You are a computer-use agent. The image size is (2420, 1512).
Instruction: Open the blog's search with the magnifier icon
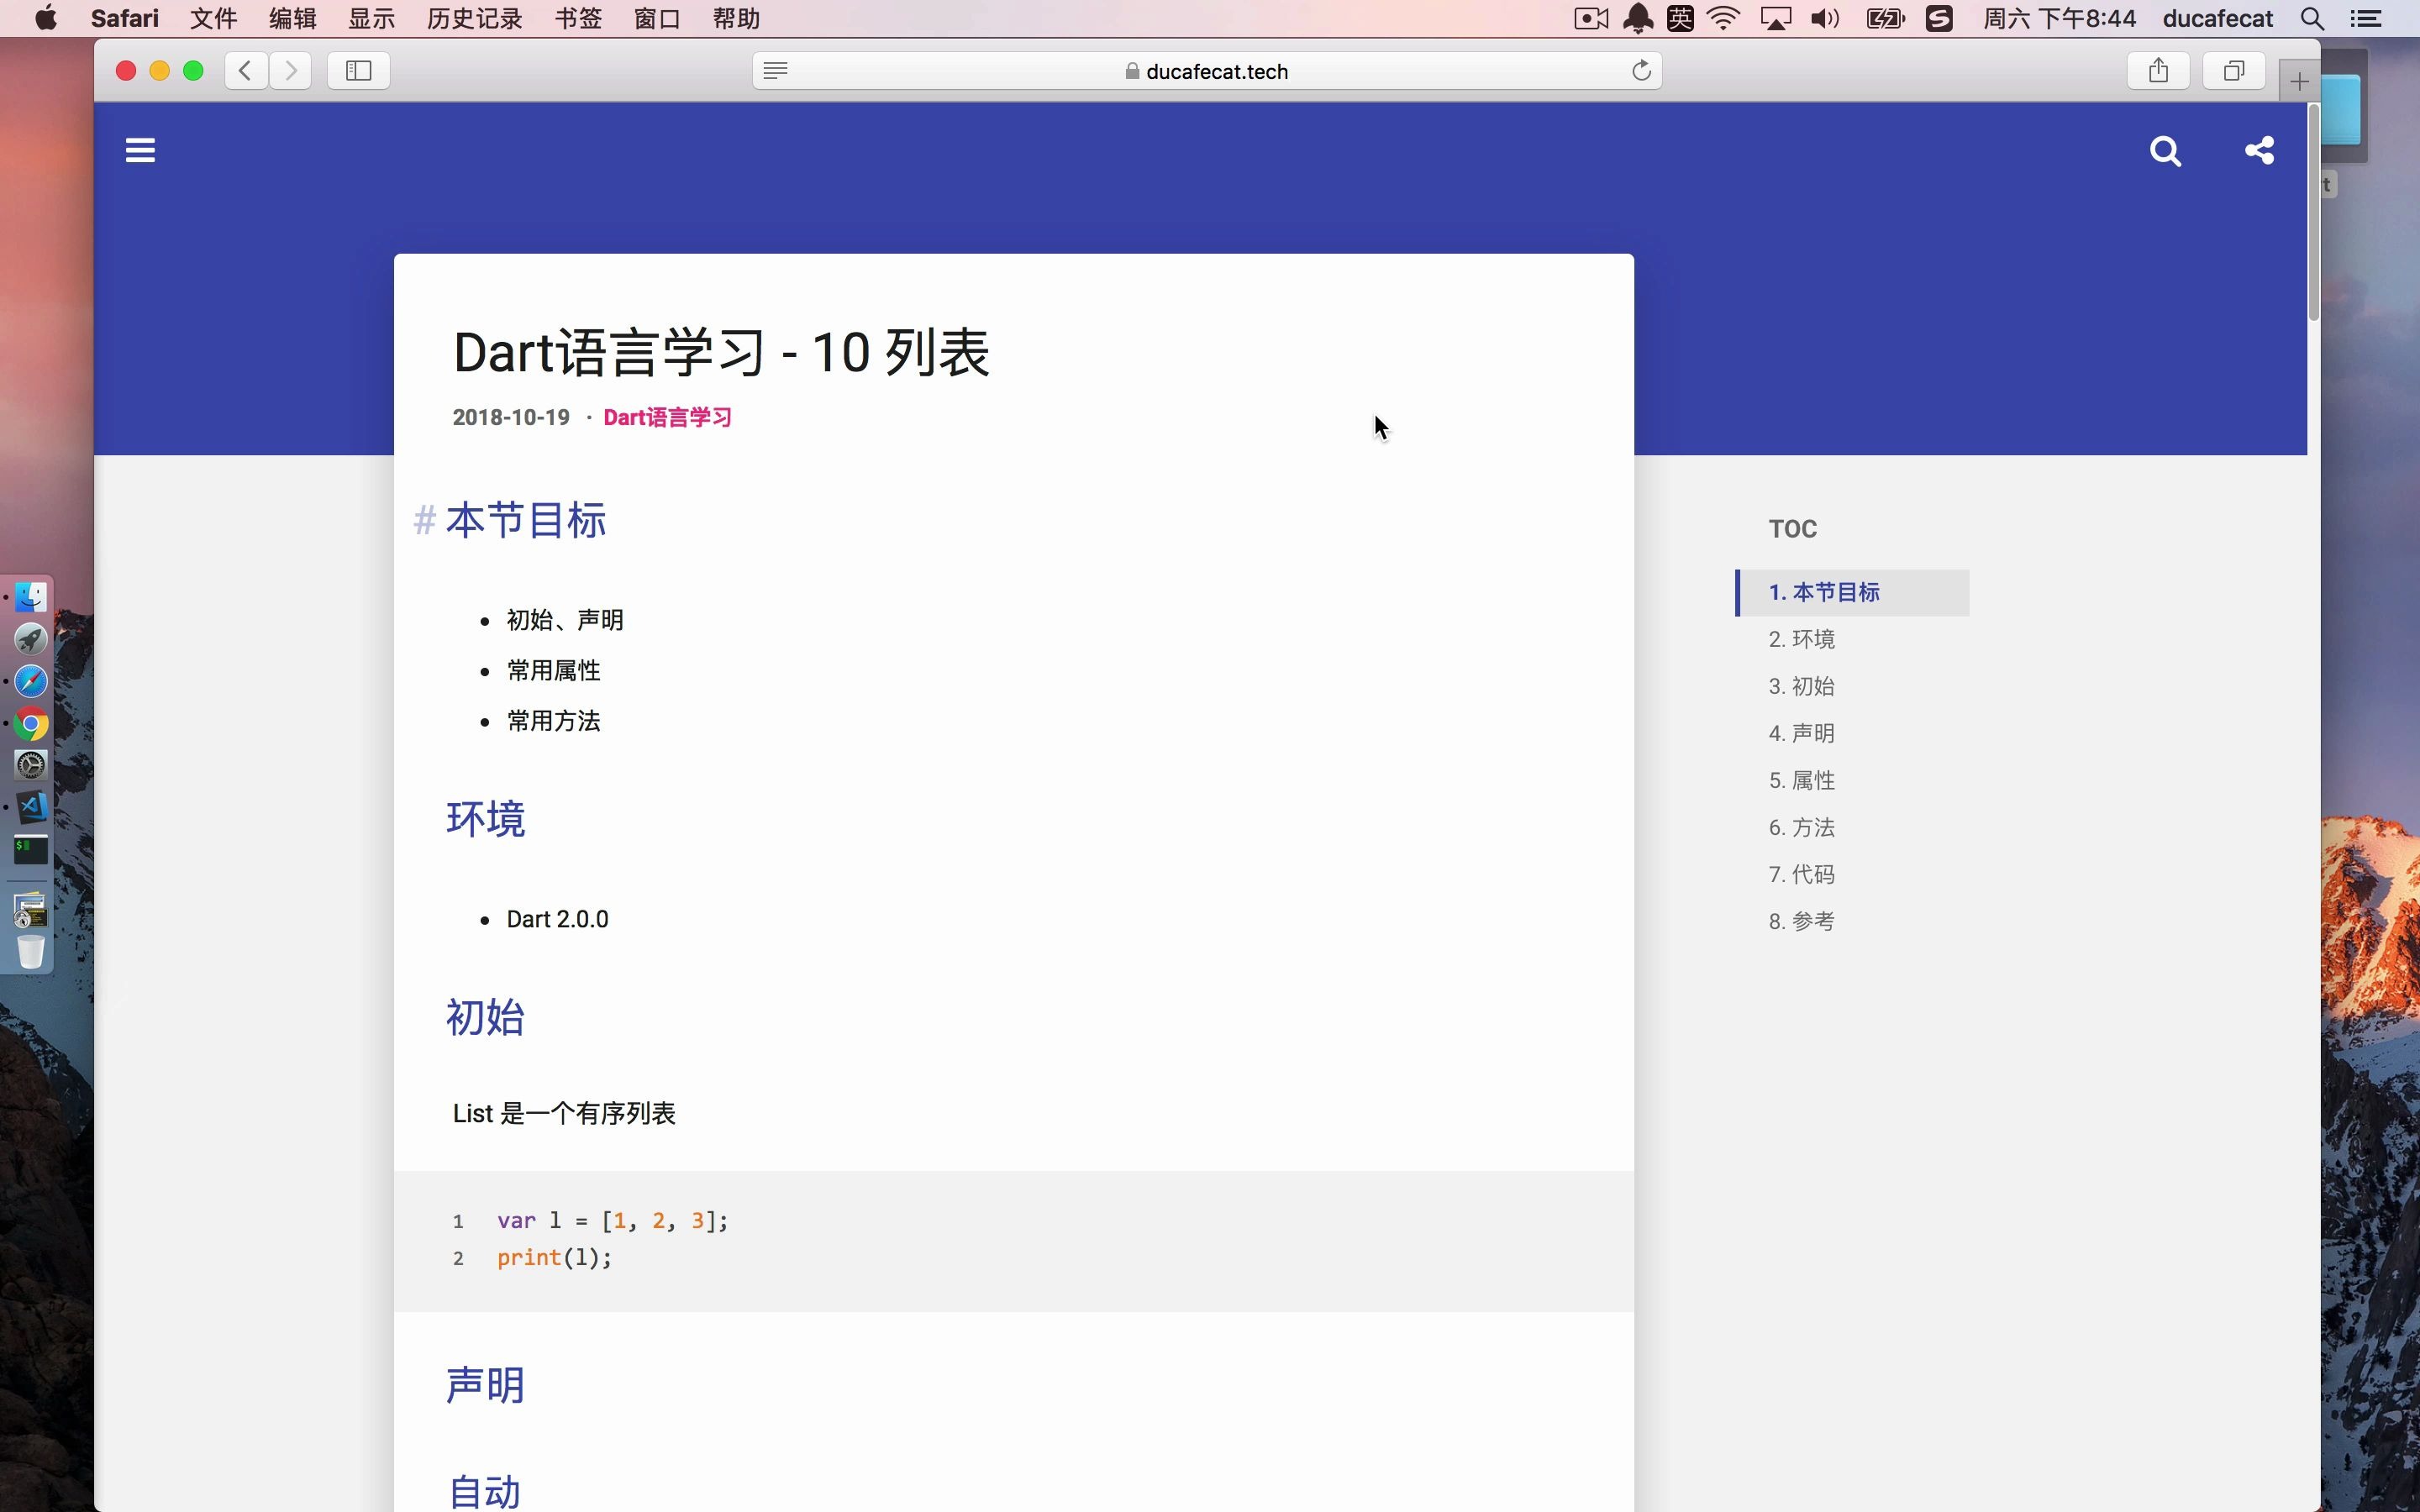point(2165,151)
